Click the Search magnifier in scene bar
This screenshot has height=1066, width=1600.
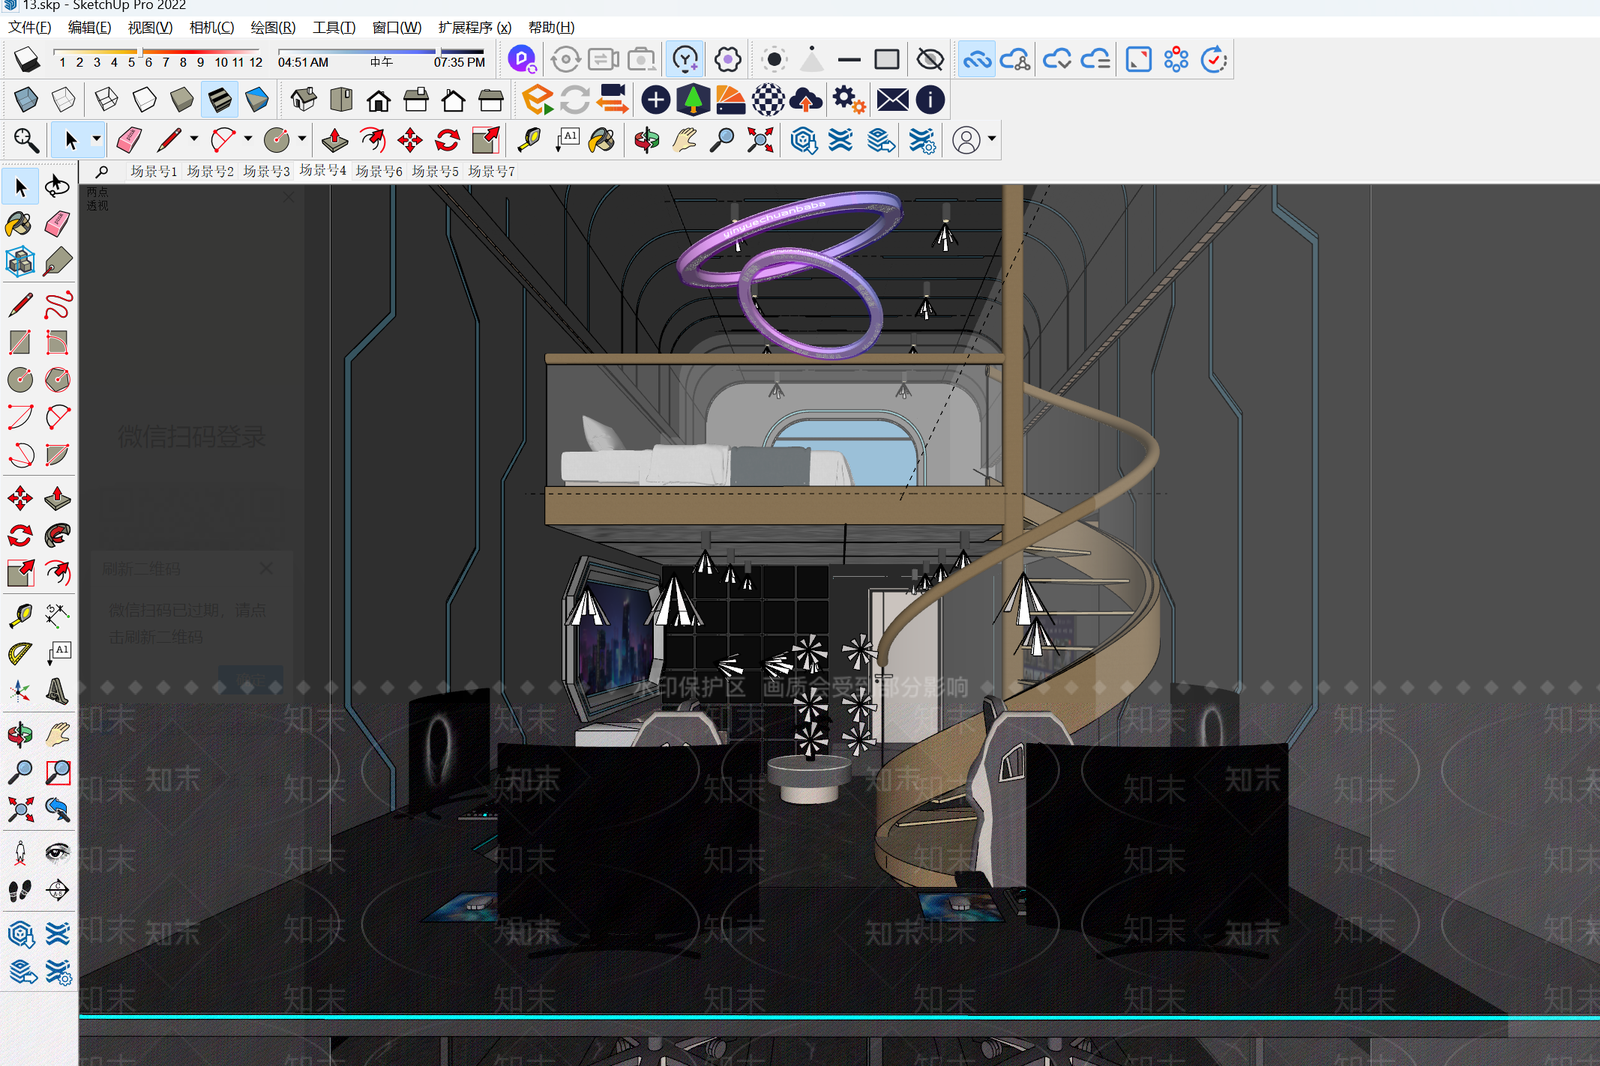tap(101, 172)
